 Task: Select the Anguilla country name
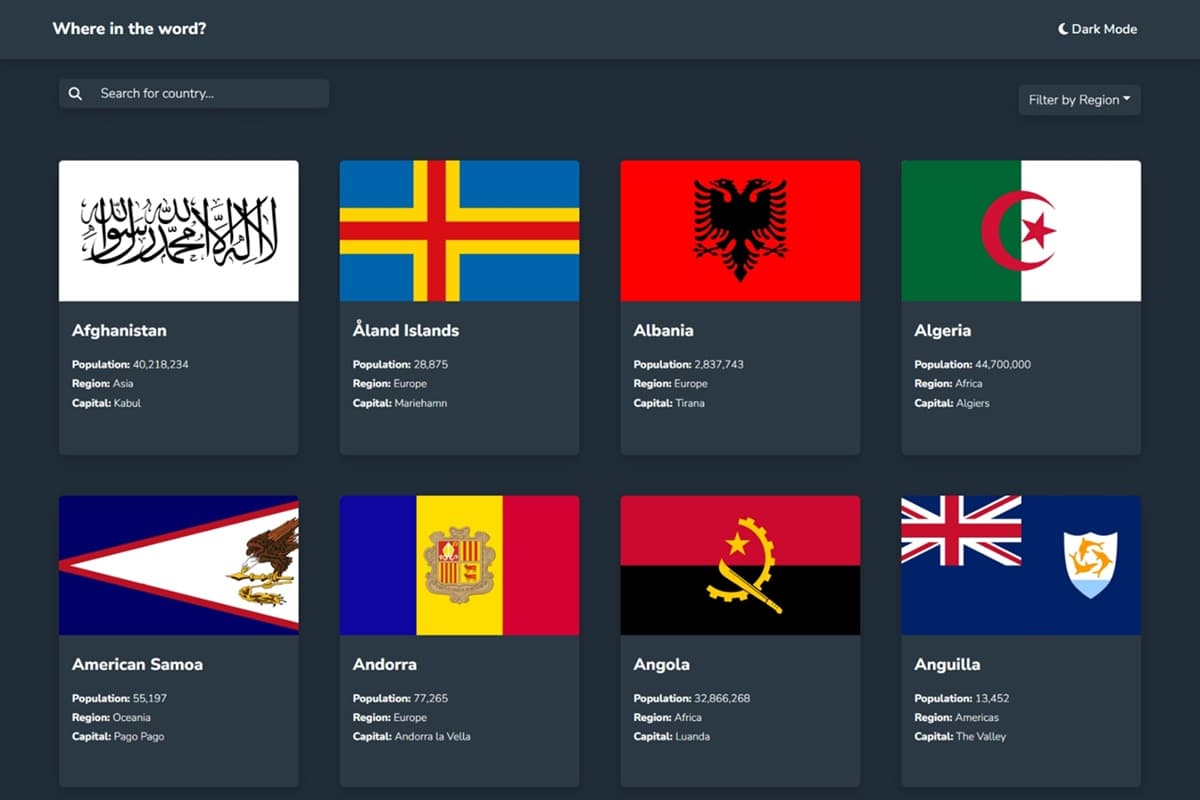click(x=947, y=665)
